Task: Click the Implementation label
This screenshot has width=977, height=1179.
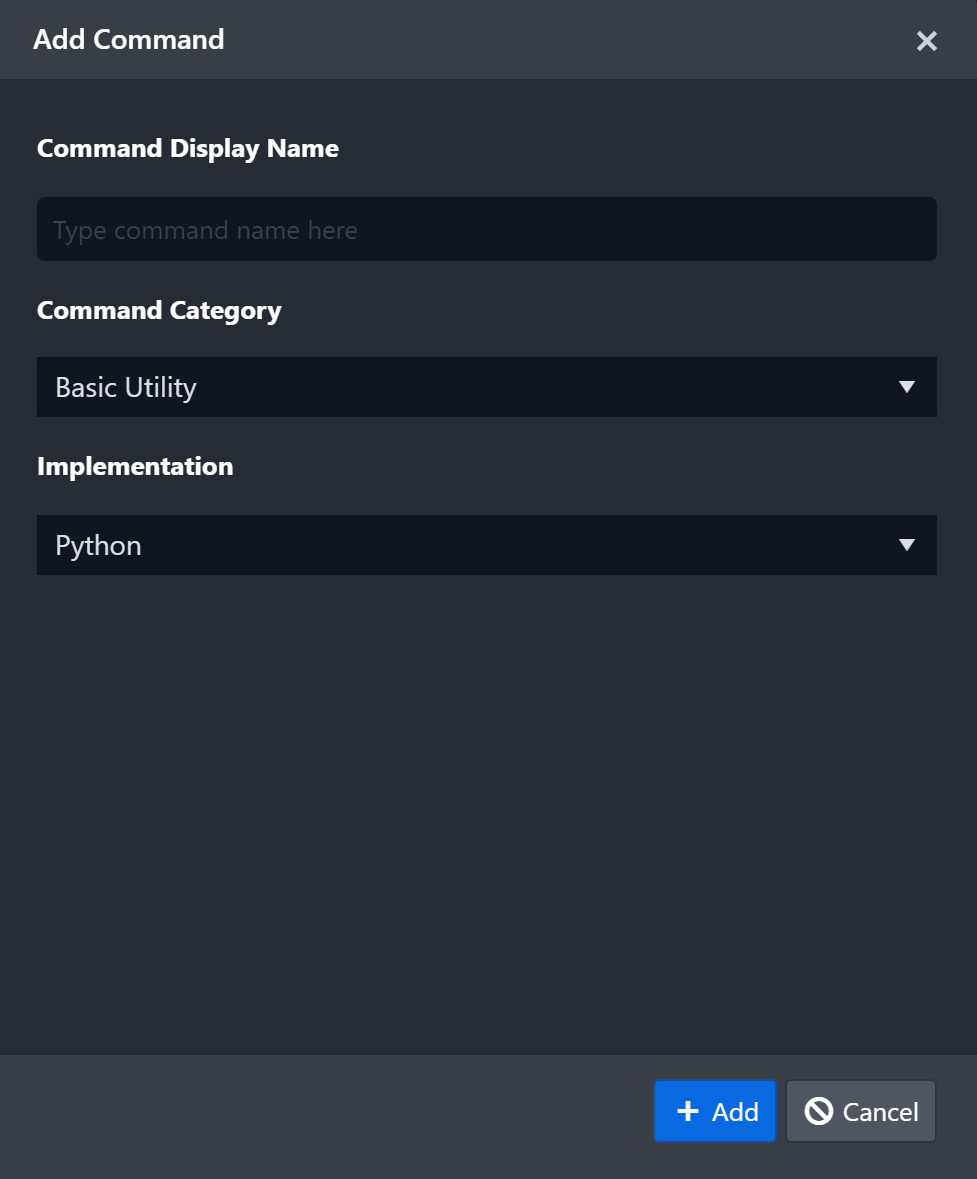Action: point(135,467)
